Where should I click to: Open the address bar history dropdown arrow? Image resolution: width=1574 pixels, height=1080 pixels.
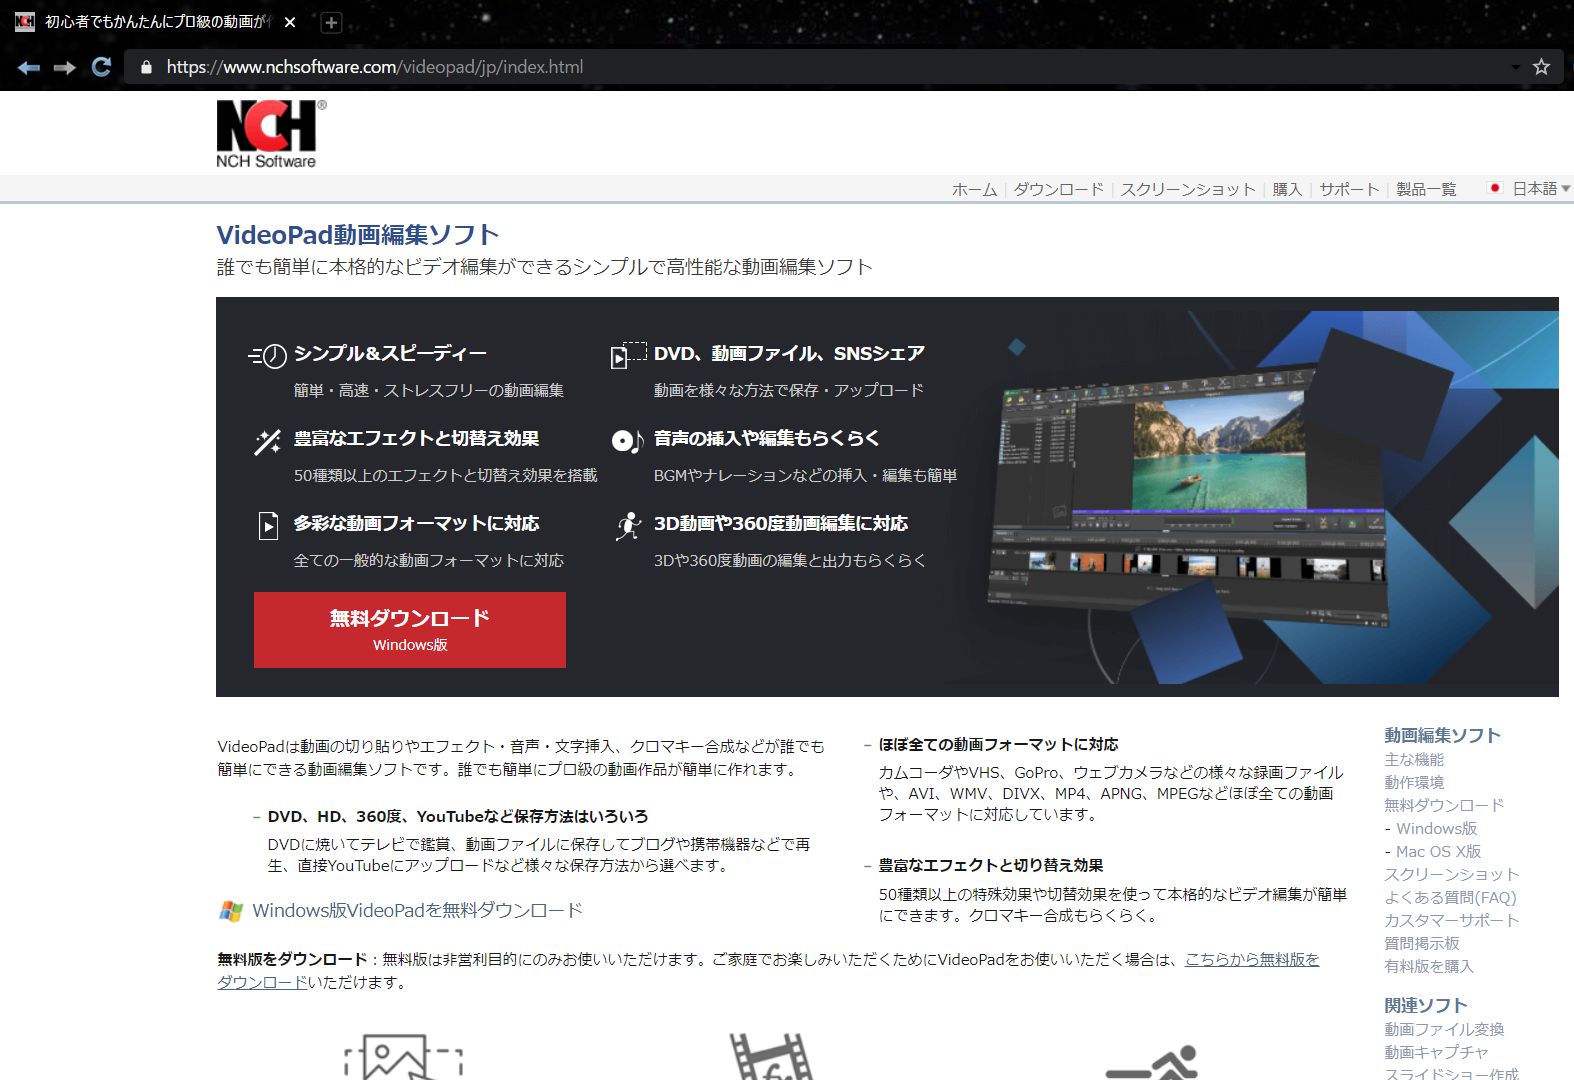pos(1515,67)
